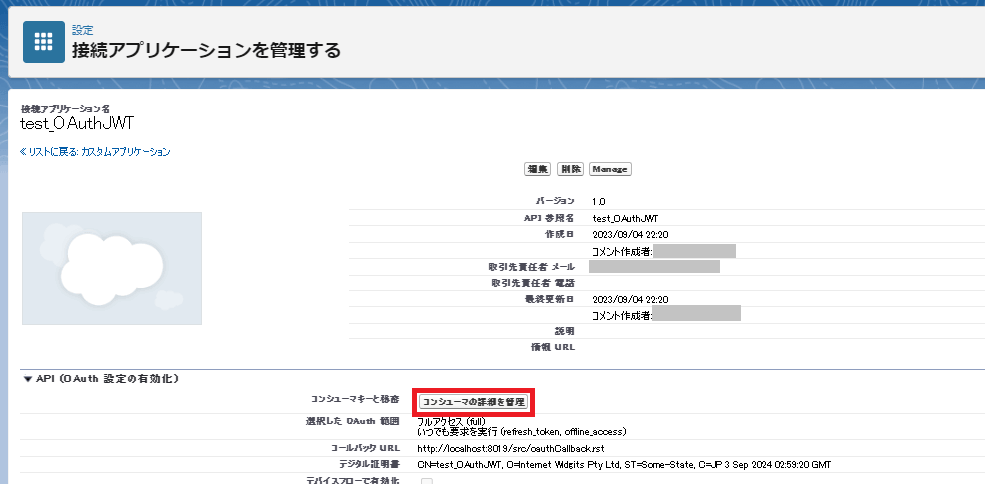The image size is (985, 484).
Task: Click the Setup app grid icon
Action: 44,42
